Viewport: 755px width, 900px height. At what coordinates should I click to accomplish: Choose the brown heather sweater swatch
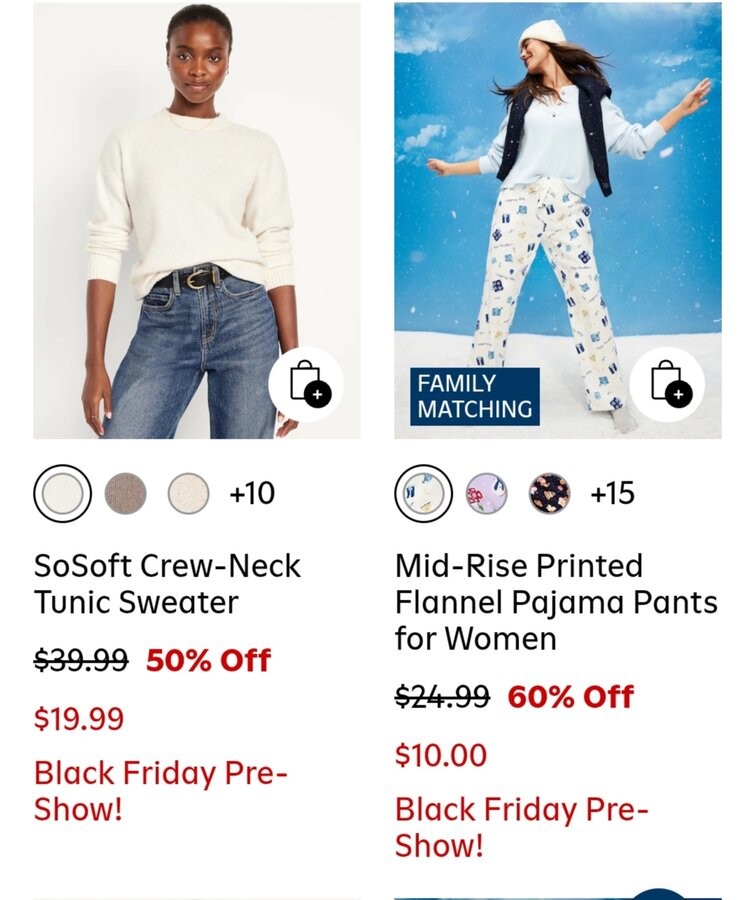[x=126, y=493]
